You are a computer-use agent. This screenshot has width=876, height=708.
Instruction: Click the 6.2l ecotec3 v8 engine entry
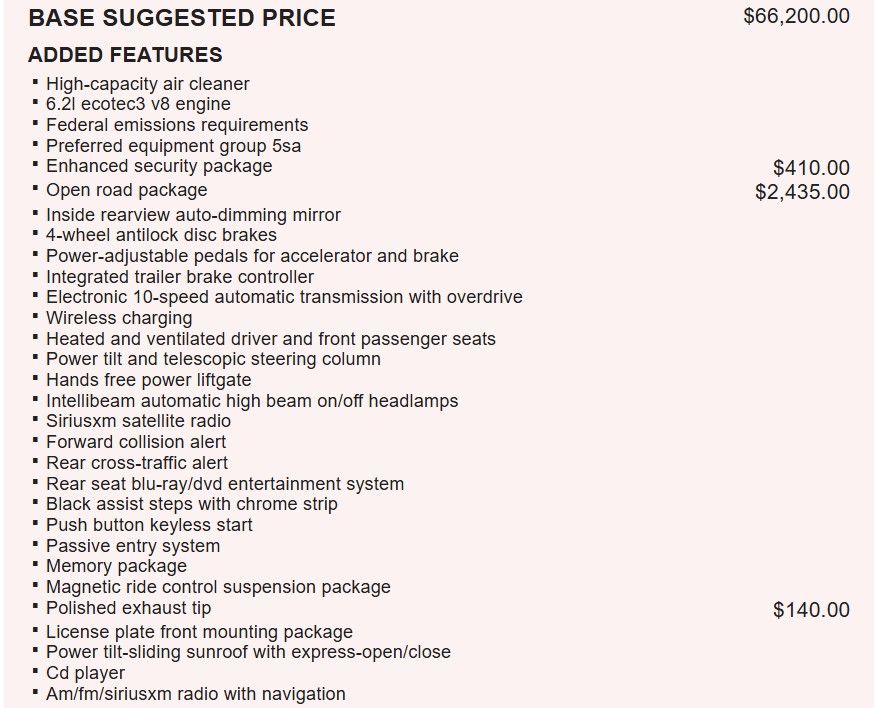(x=138, y=104)
